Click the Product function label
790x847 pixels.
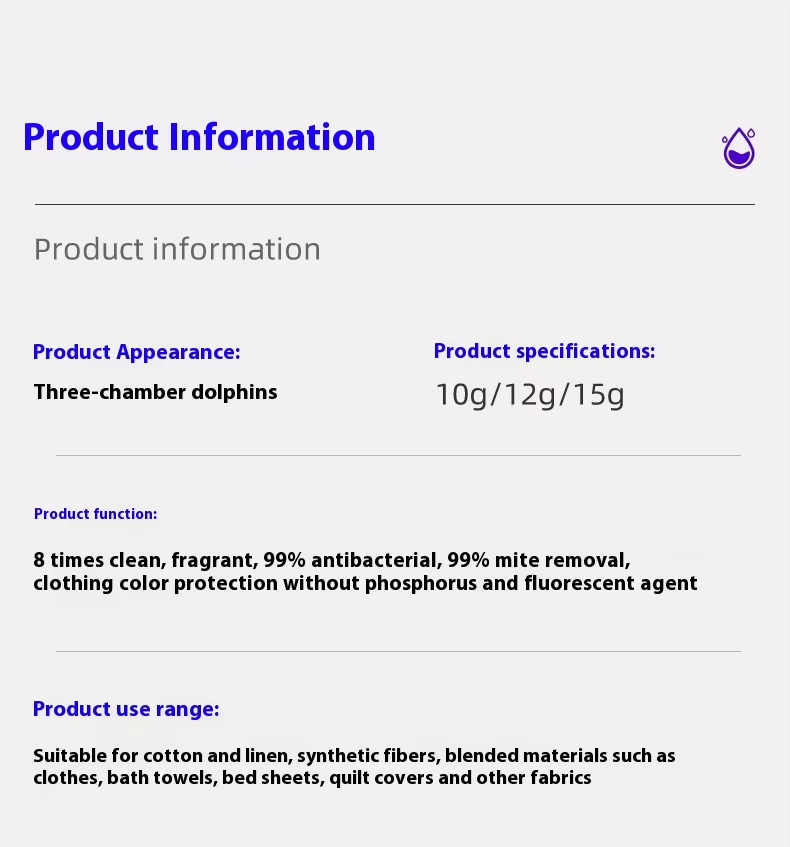95,514
